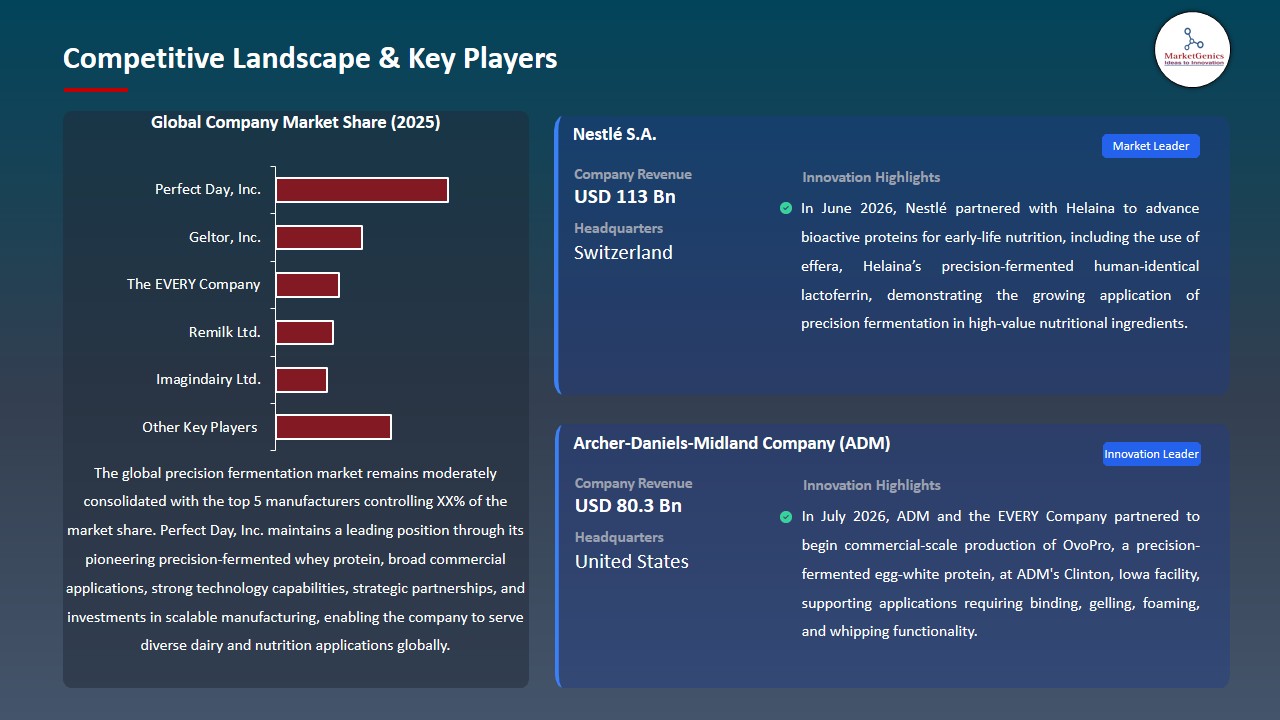The height and width of the screenshot is (720, 1280).
Task: Click the Company Revenue label in Nestlé card
Action: (633, 174)
